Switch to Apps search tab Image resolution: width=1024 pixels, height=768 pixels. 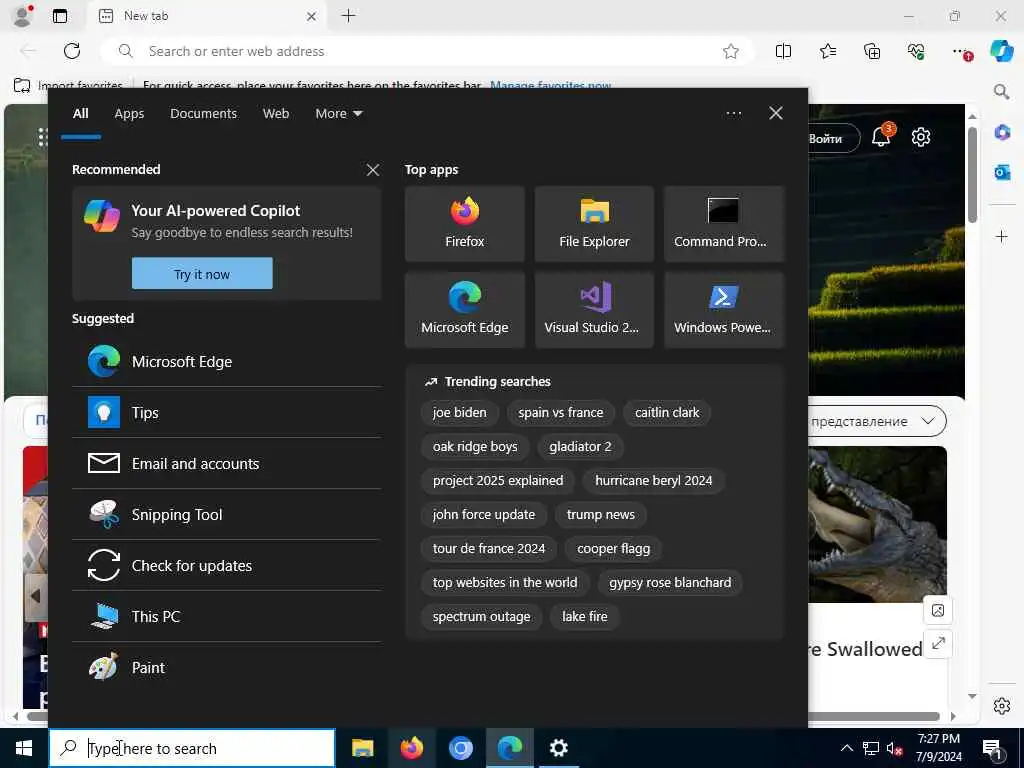[x=129, y=114]
